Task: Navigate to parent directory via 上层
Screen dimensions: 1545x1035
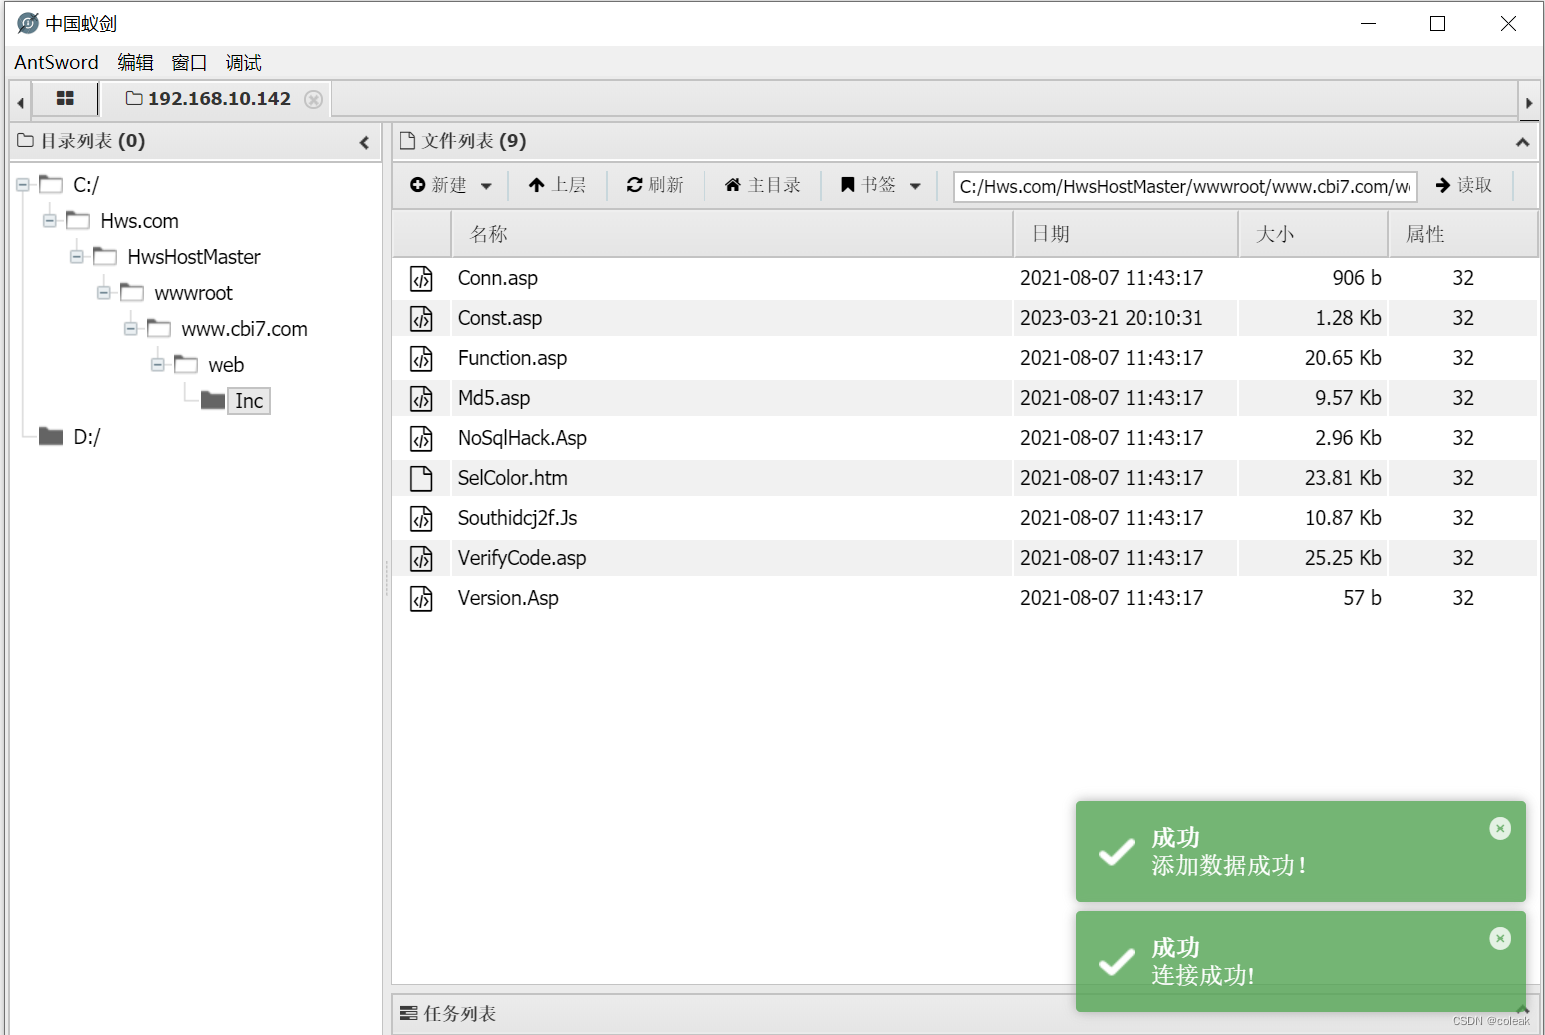Action: [557, 184]
